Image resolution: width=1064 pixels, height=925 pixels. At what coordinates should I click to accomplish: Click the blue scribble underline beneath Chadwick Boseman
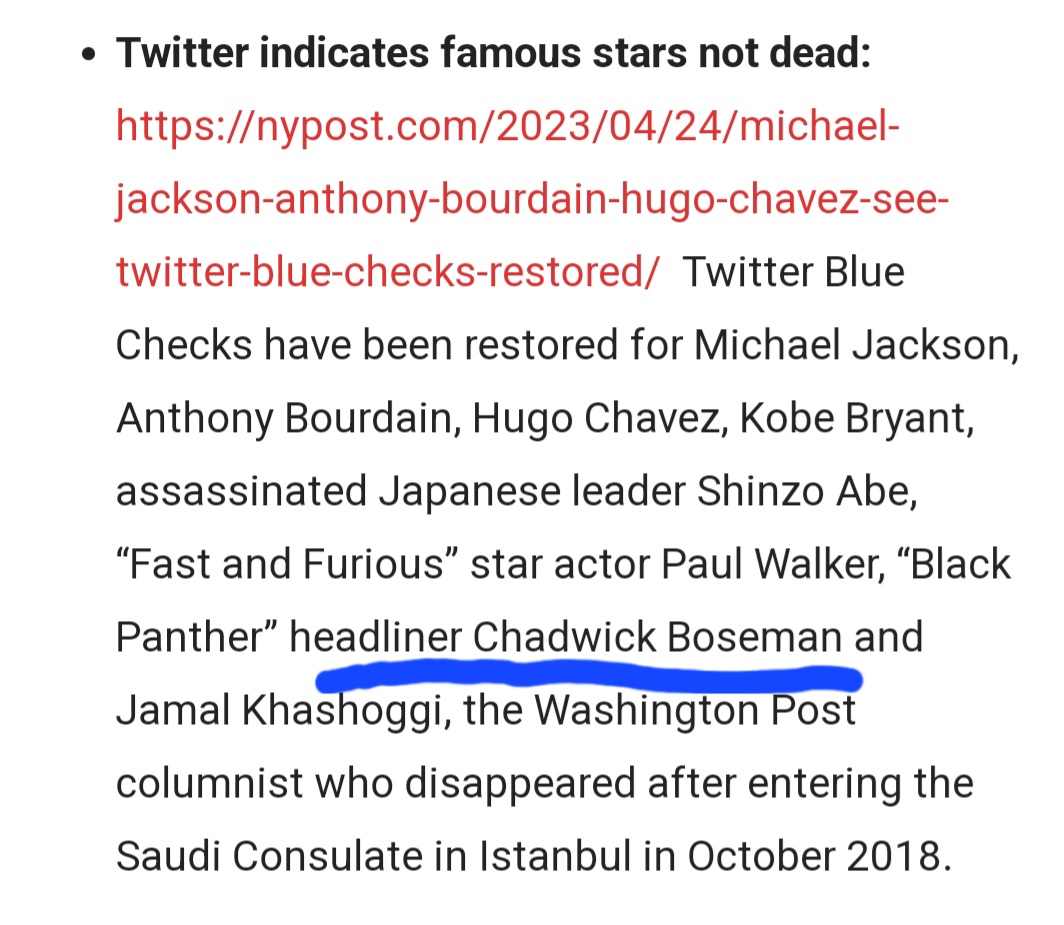coord(588,678)
